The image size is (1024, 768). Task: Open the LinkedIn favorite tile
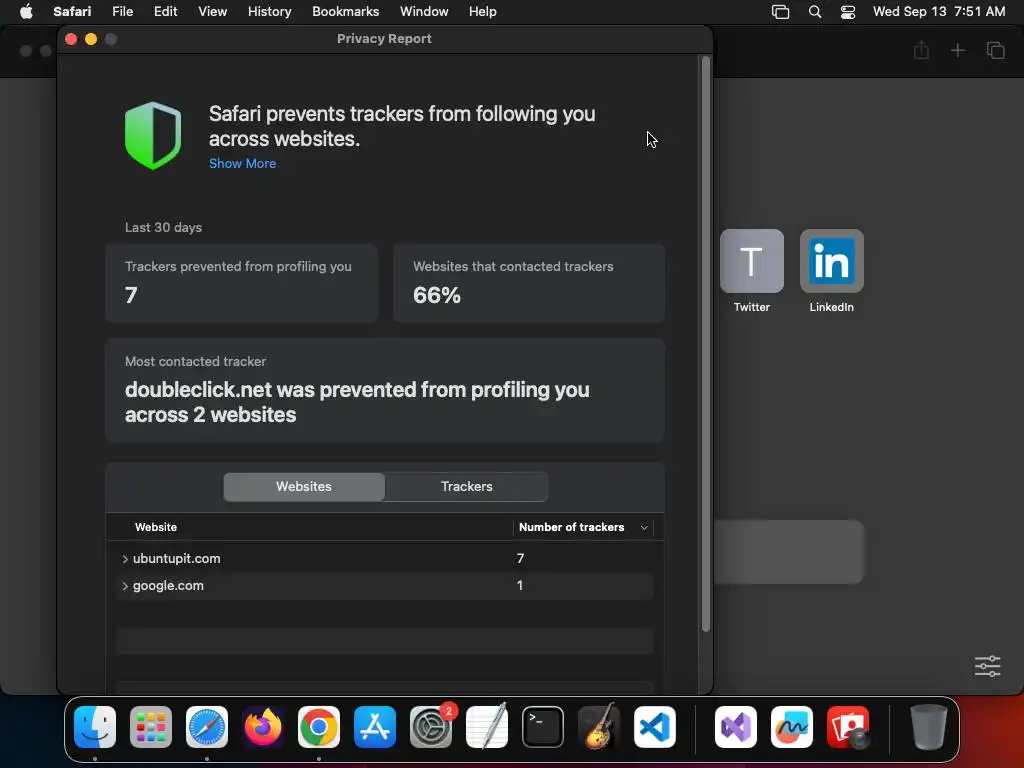[831, 261]
